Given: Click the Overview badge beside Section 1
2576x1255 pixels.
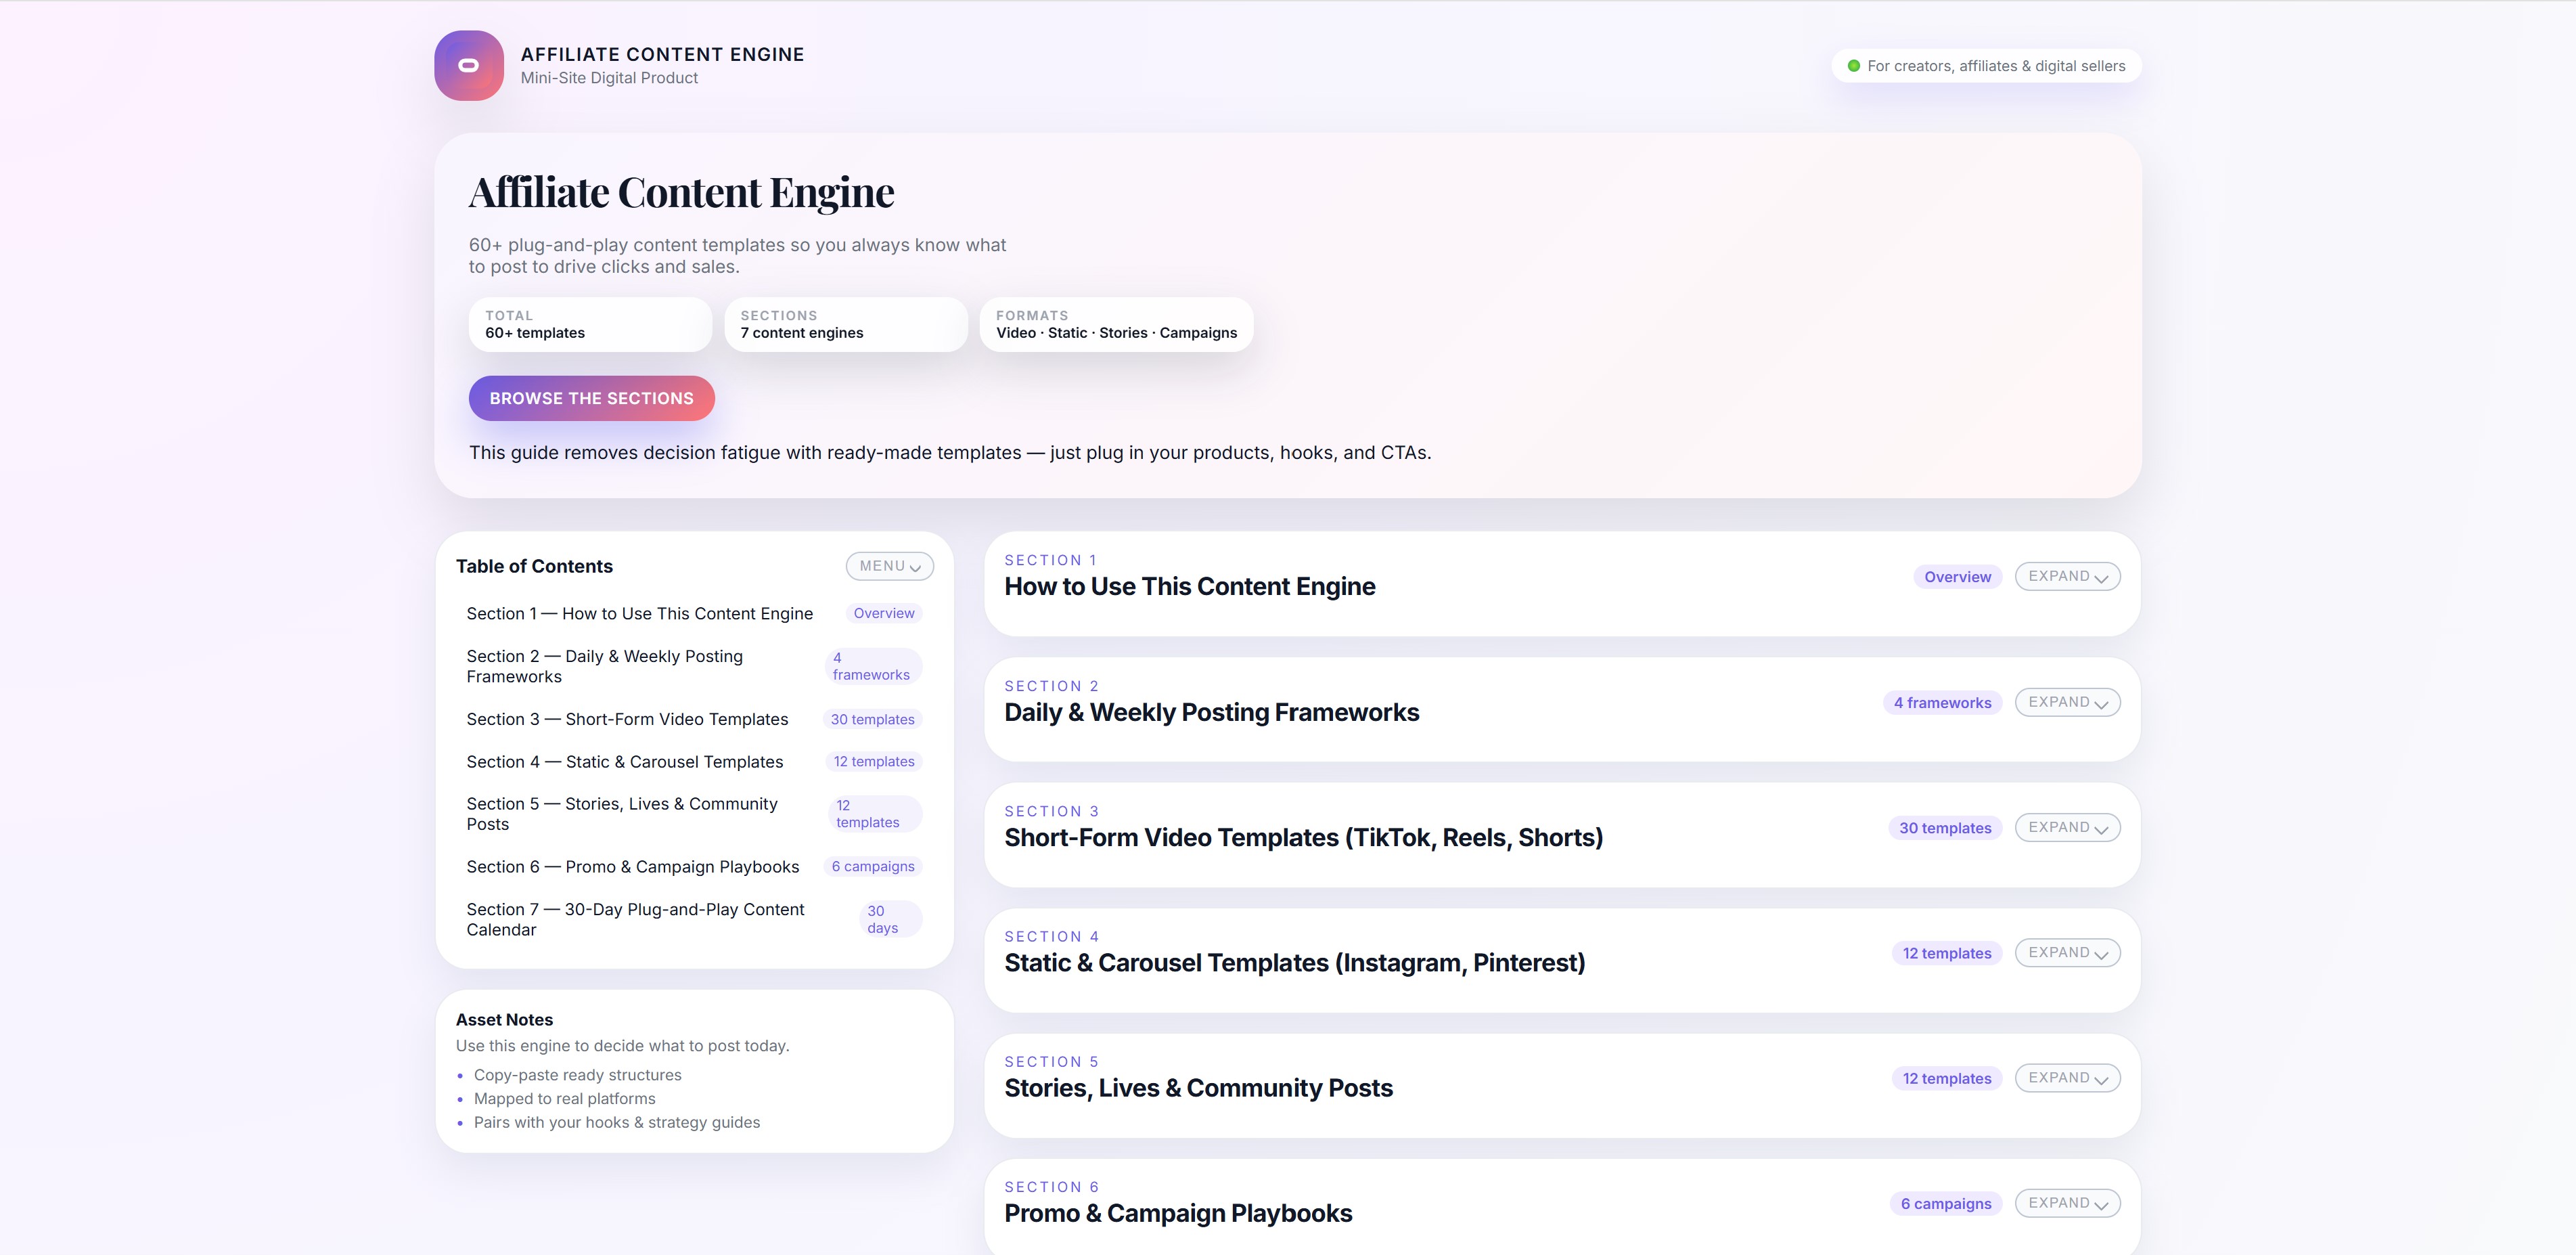Looking at the screenshot, I should click(x=1957, y=576).
